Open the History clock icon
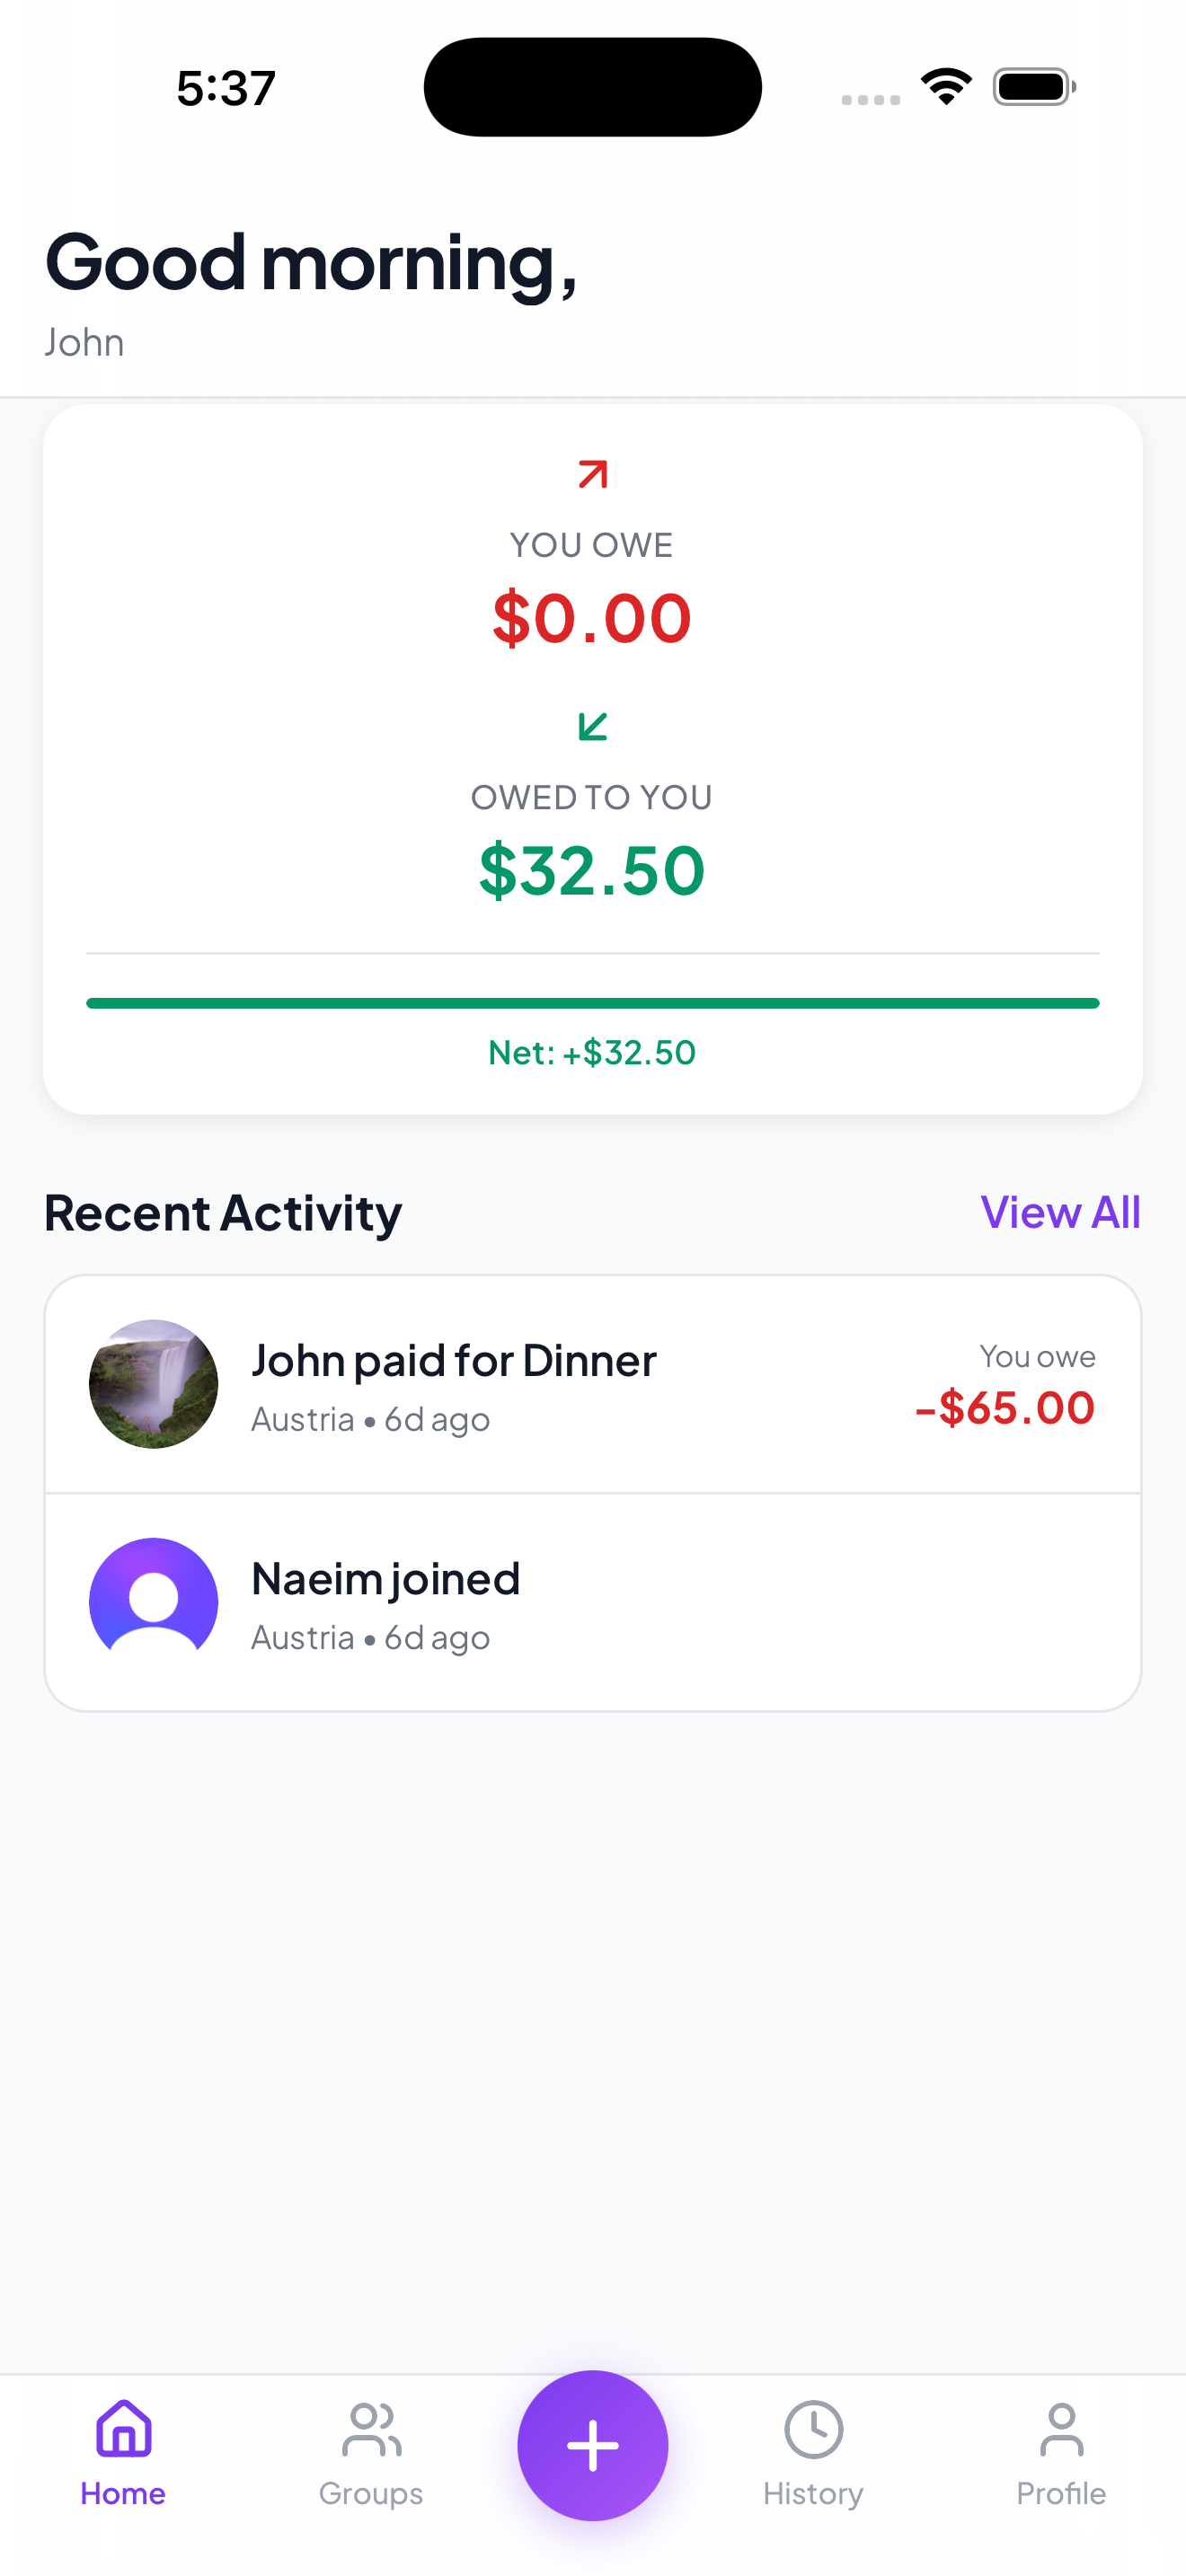 click(x=813, y=2430)
